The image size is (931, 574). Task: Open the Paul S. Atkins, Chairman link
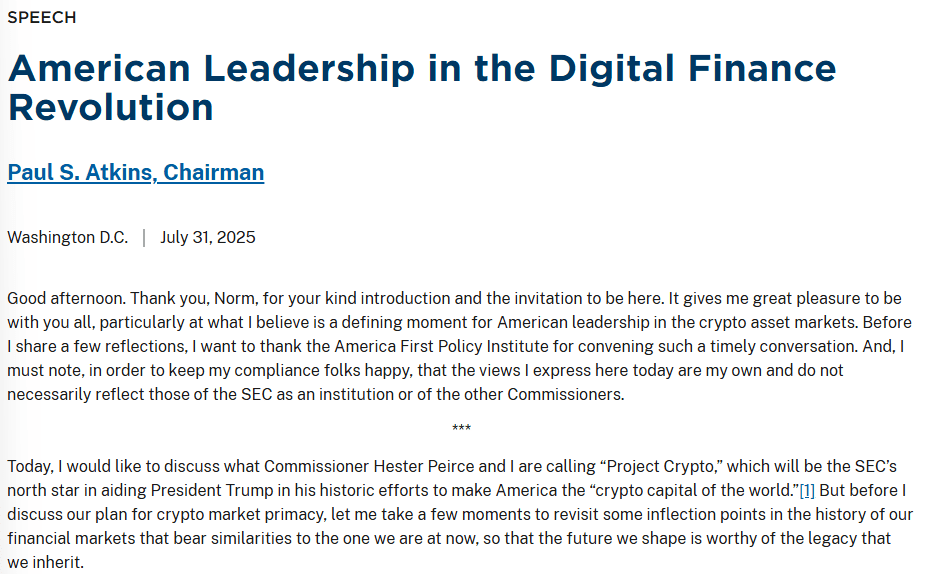(135, 172)
